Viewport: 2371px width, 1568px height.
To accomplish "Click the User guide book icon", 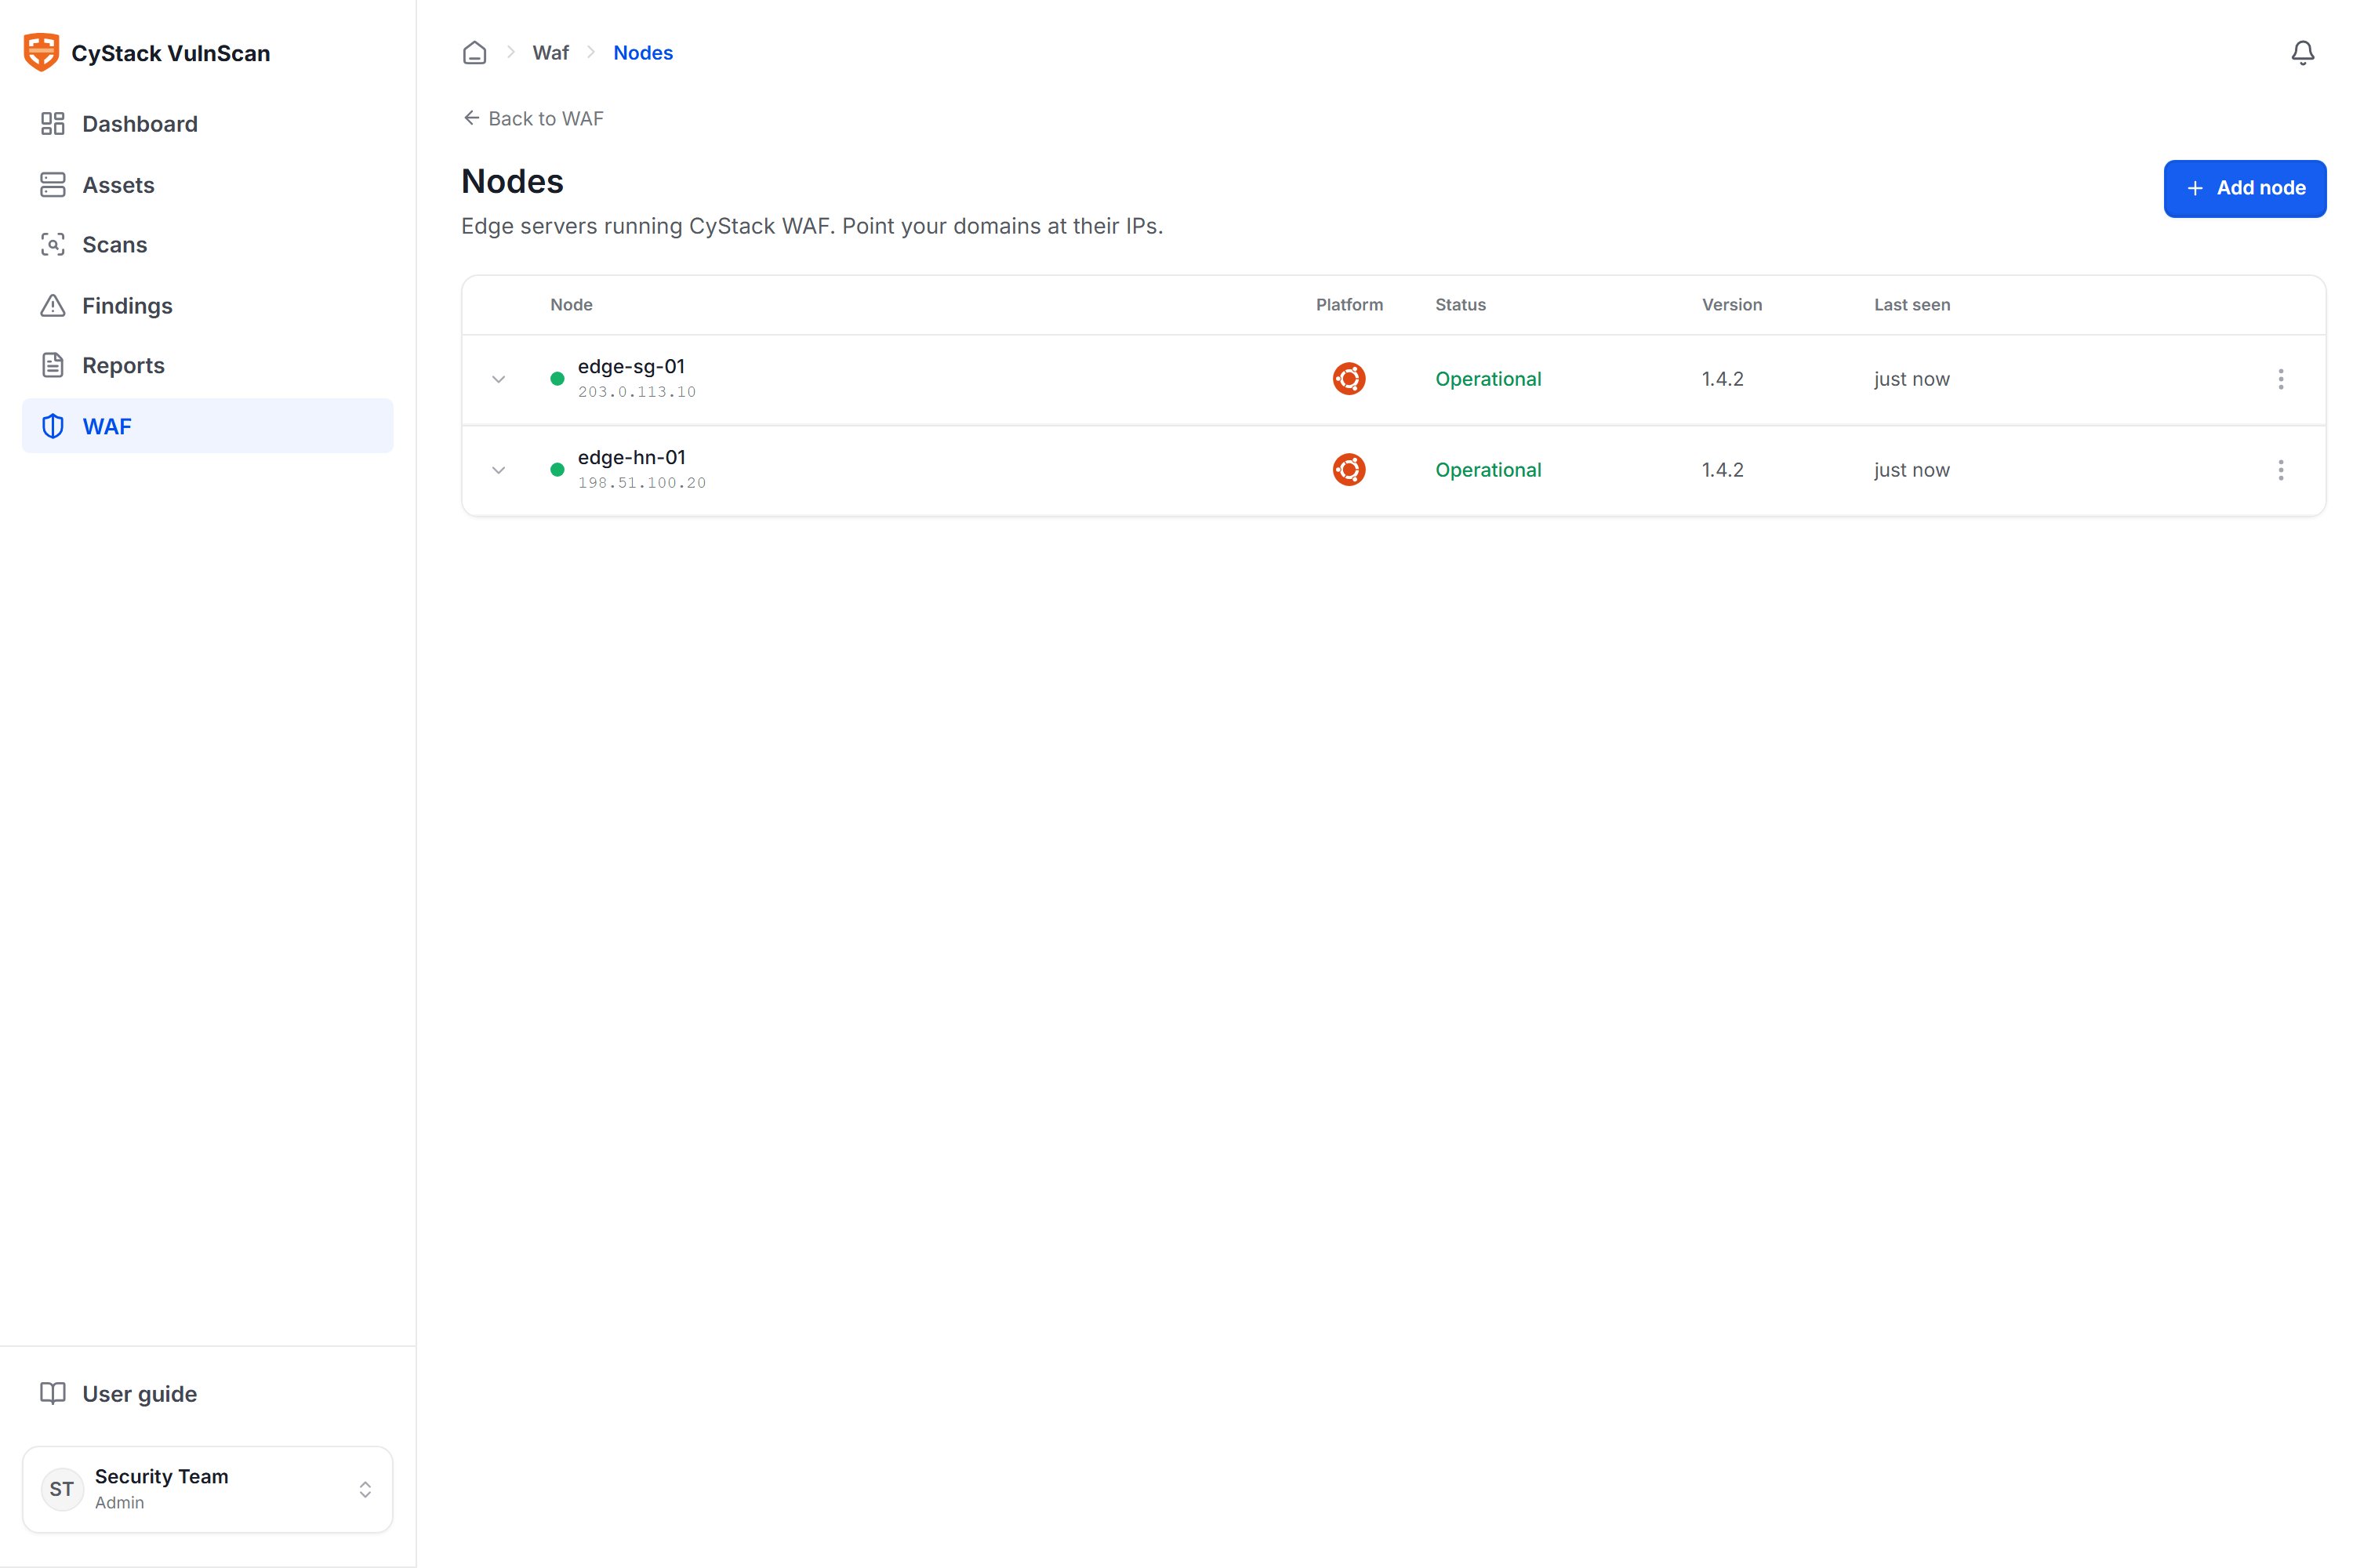I will click(x=53, y=1394).
